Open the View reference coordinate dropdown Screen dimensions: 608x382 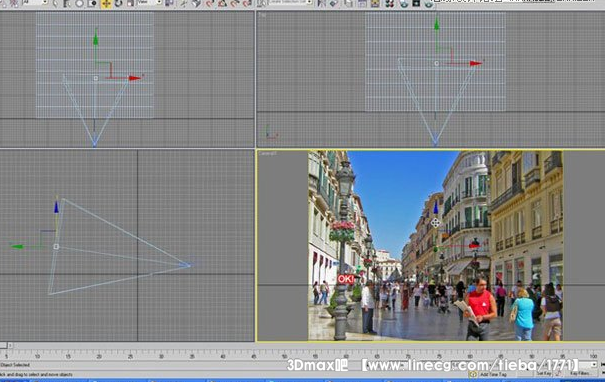150,3
